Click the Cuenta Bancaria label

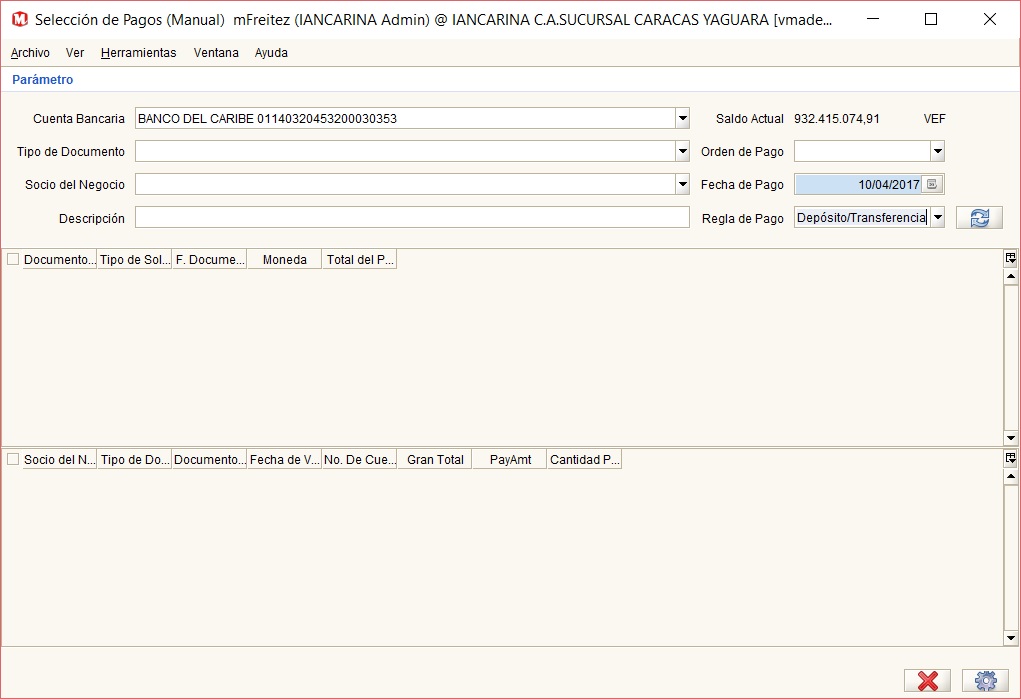79,119
